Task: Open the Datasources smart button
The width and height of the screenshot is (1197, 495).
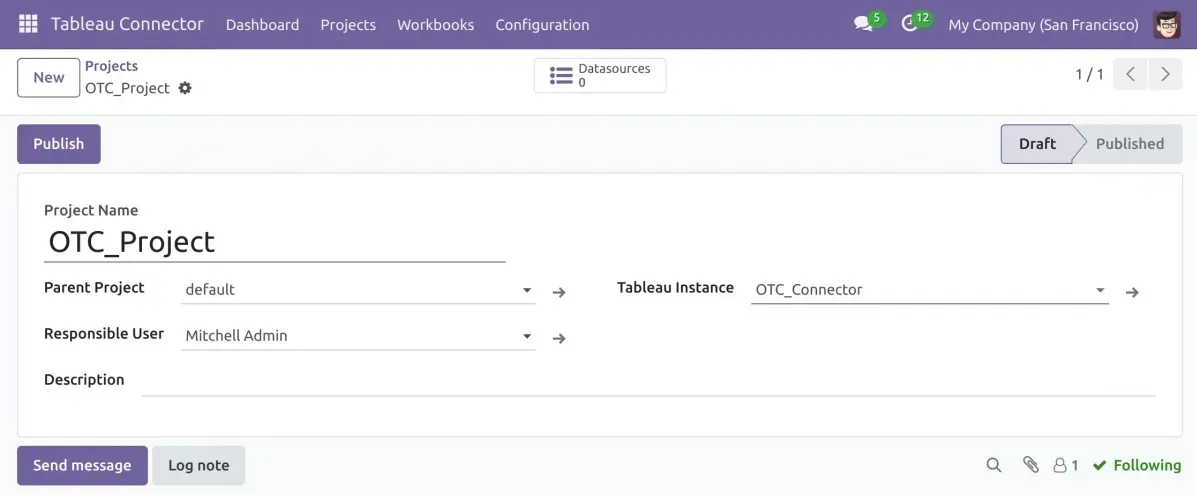Action: pos(600,76)
